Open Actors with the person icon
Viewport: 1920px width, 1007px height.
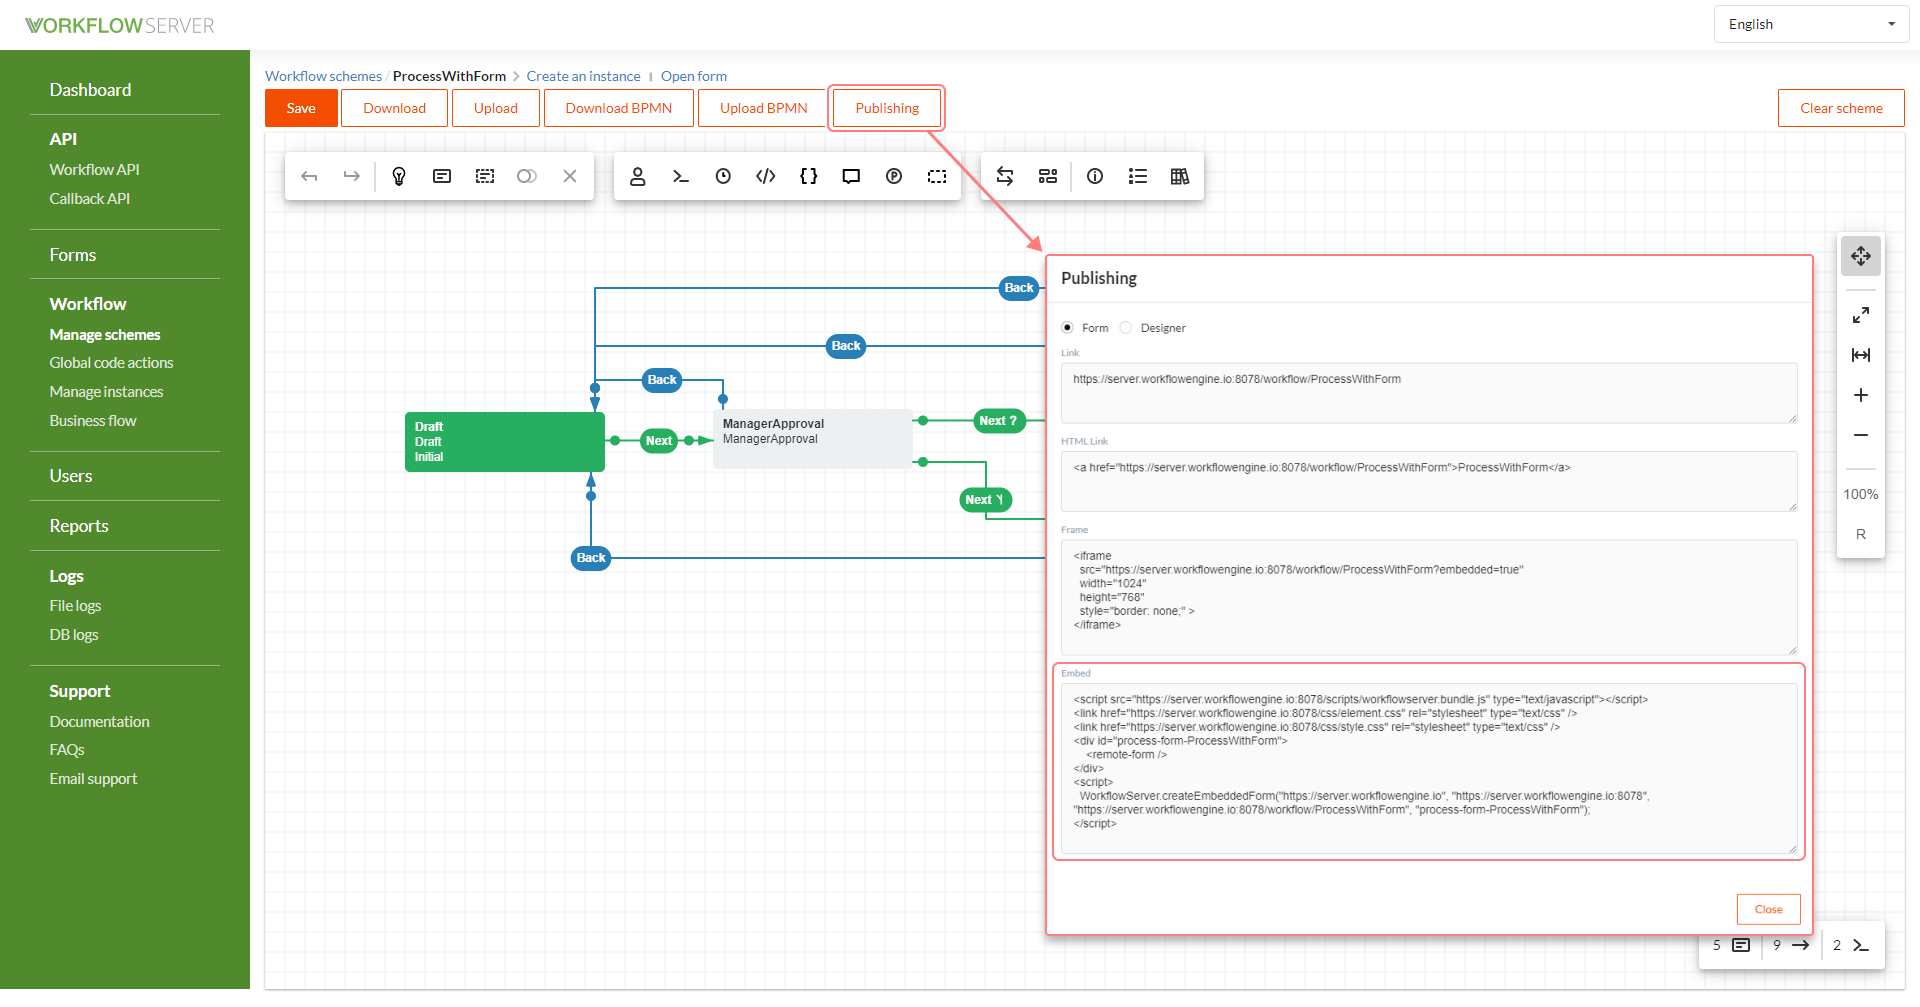point(637,176)
